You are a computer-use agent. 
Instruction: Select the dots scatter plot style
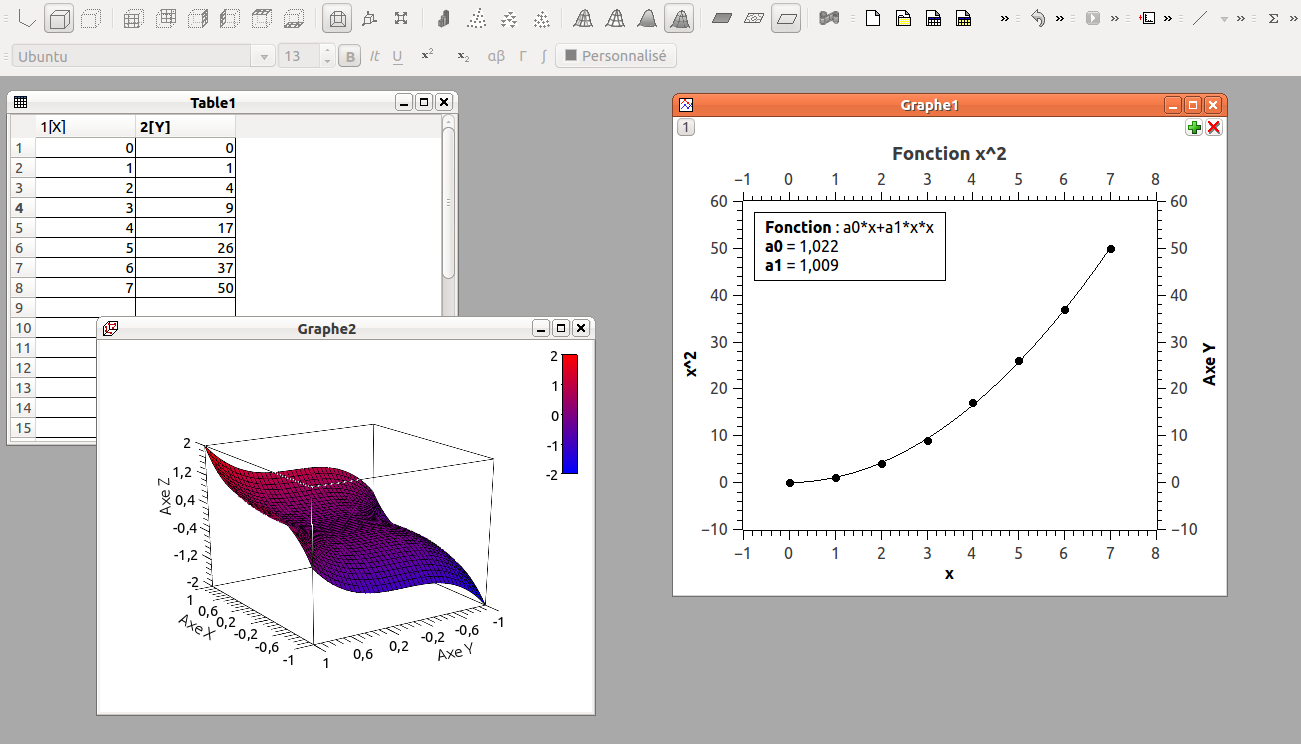(477, 18)
